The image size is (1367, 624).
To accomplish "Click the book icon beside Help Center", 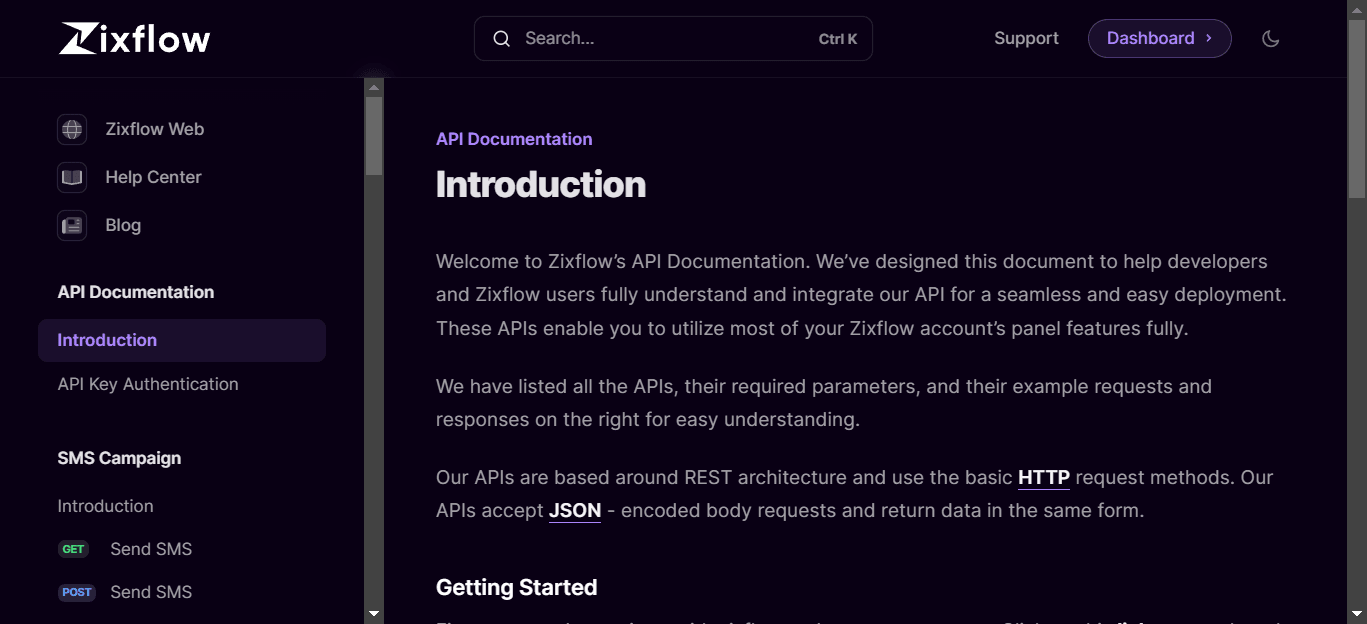I will (72, 177).
